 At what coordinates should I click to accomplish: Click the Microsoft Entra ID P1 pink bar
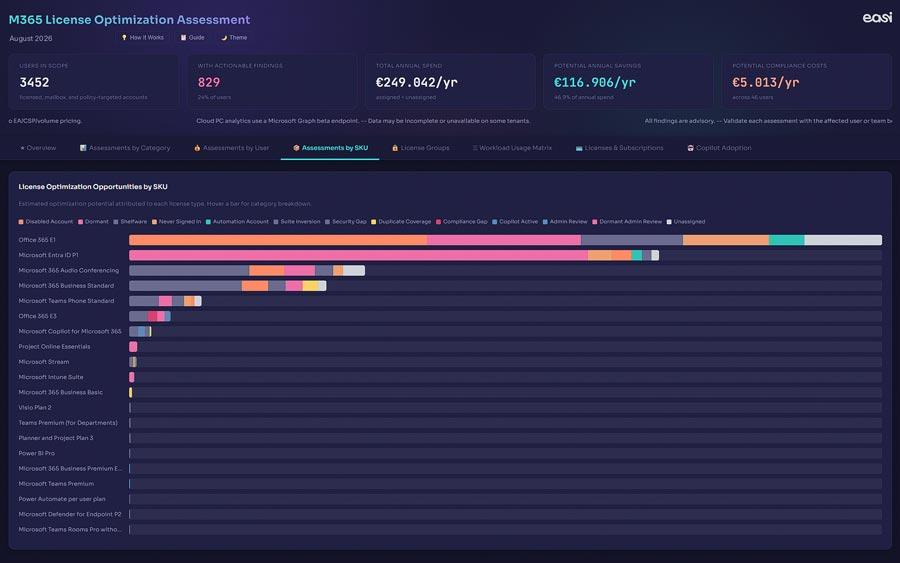coord(358,255)
